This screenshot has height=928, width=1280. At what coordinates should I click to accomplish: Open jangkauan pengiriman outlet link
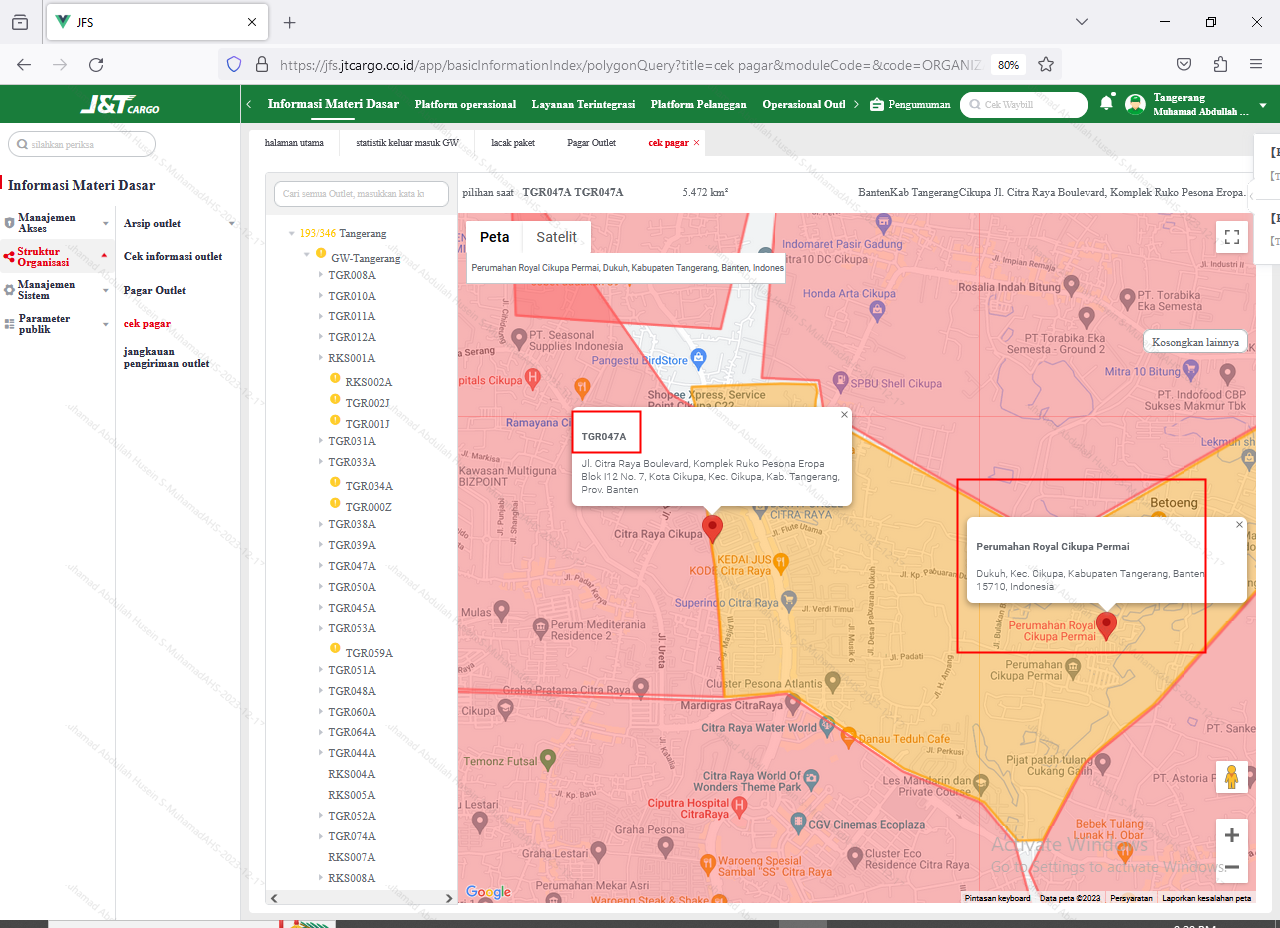pos(166,357)
